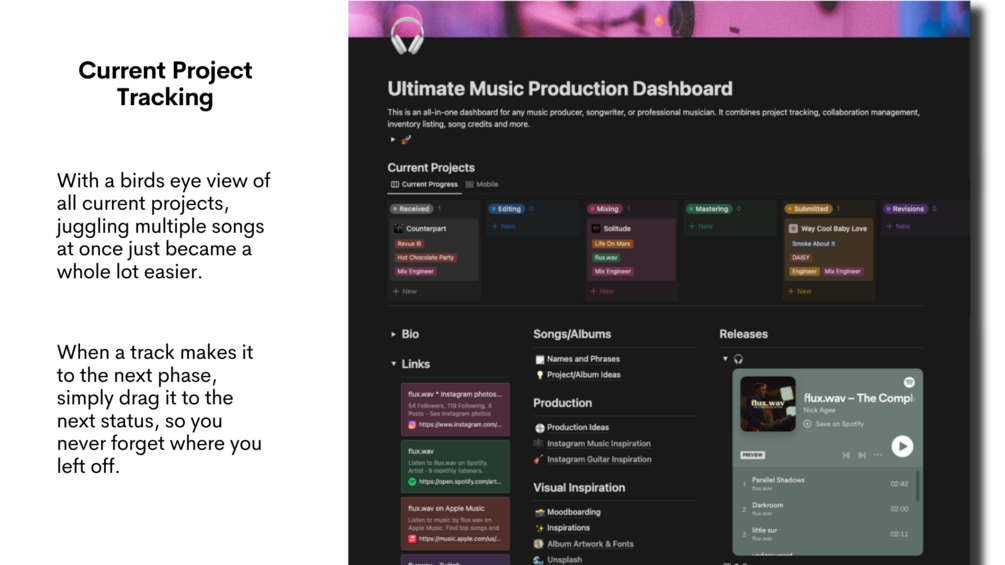Click the orange Engineer tag

pyautogui.click(x=804, y=272)
